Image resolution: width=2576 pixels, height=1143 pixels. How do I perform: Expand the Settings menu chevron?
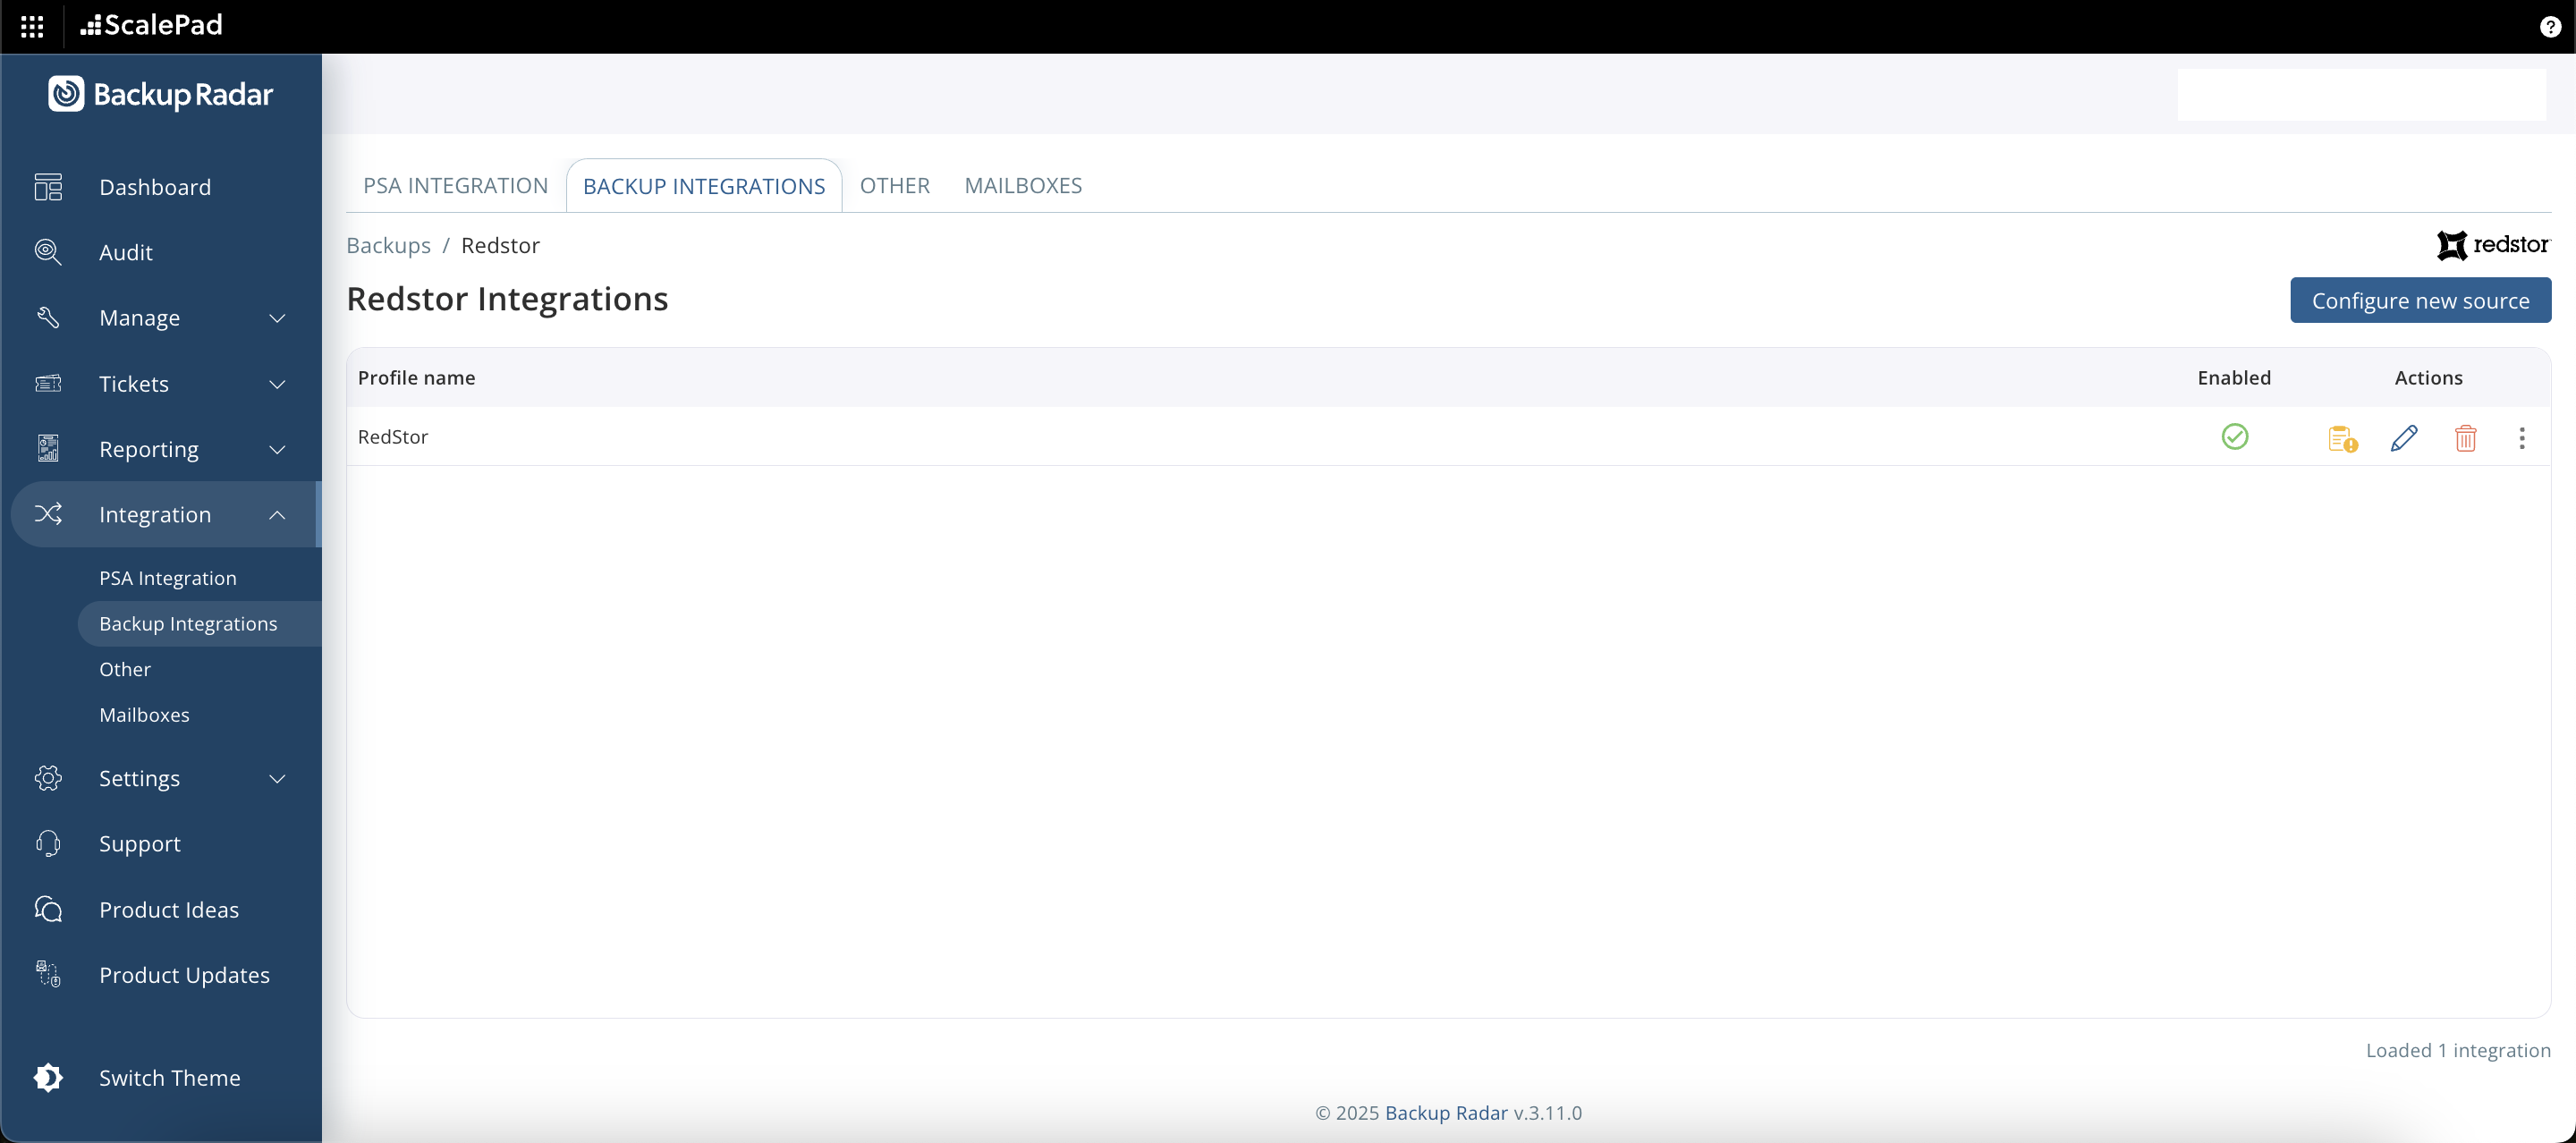[x=277, y=779]
